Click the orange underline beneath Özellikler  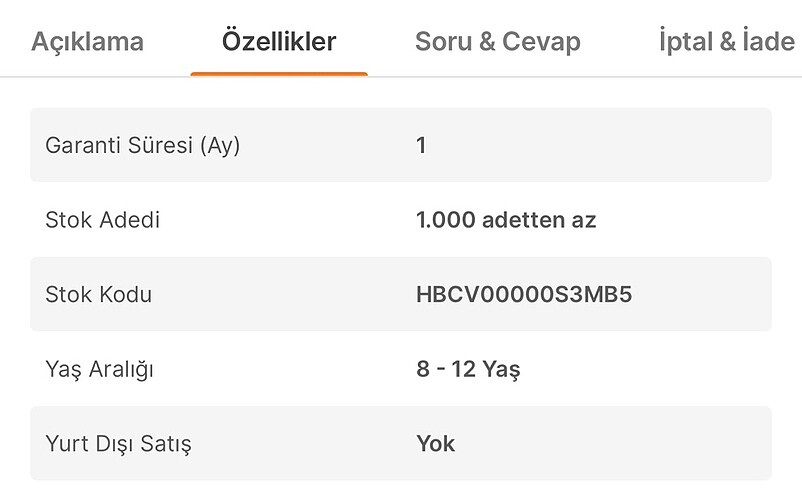[x=279, y=73]
